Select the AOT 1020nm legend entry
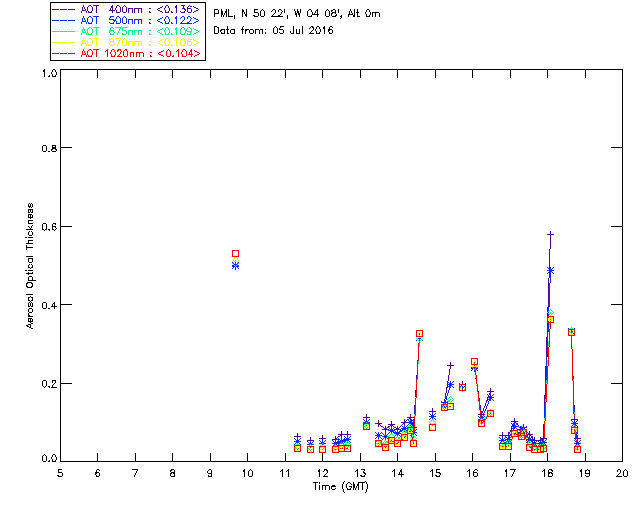The image size is (640, 512). click(x=126, y=53)
